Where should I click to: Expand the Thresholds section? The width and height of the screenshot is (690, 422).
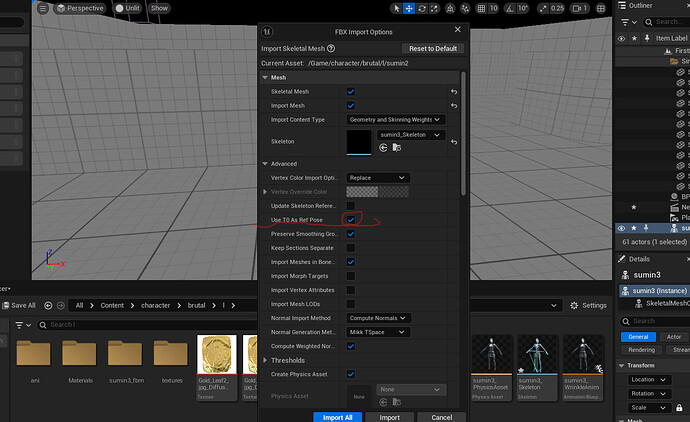(x=265, y=360)
